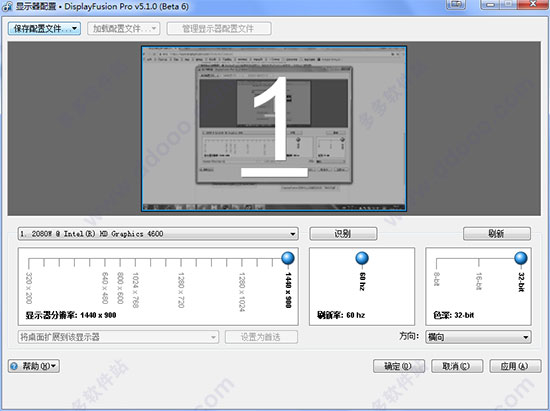Open the 帮助 help menu button

pyautogui.click(x=34, y=366)
